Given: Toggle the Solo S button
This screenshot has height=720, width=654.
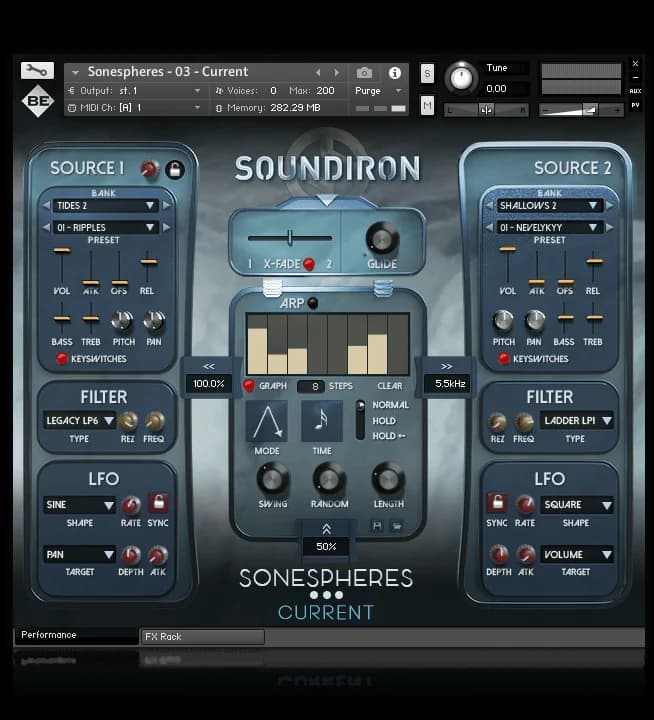Looking at the screenshot, I should click(x=428, y=73).
